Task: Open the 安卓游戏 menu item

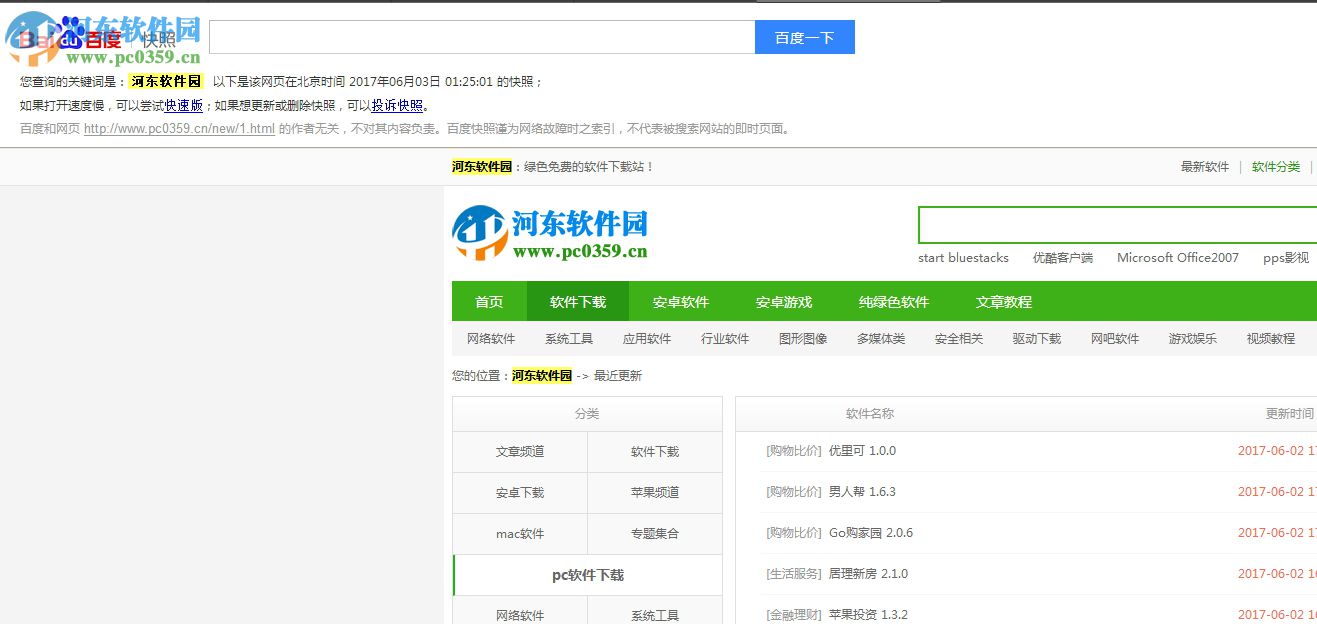Action: click(x=784, y=301)
